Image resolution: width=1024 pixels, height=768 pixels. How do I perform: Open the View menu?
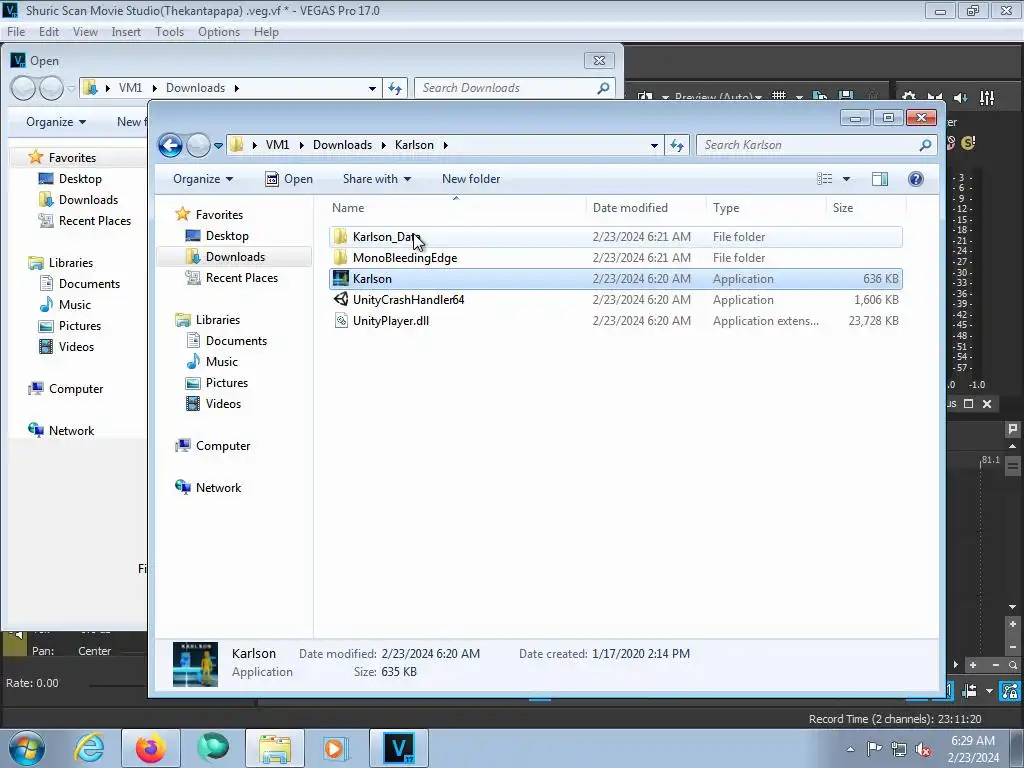[85, 32]
